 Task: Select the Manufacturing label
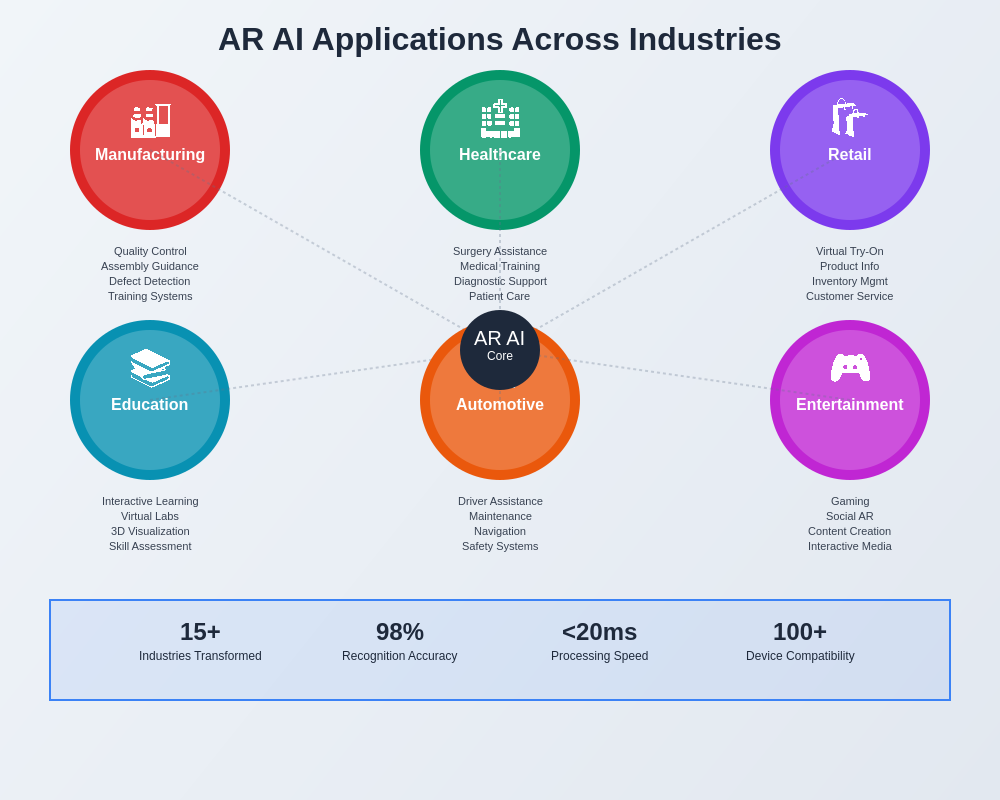[x=150, y=155]
